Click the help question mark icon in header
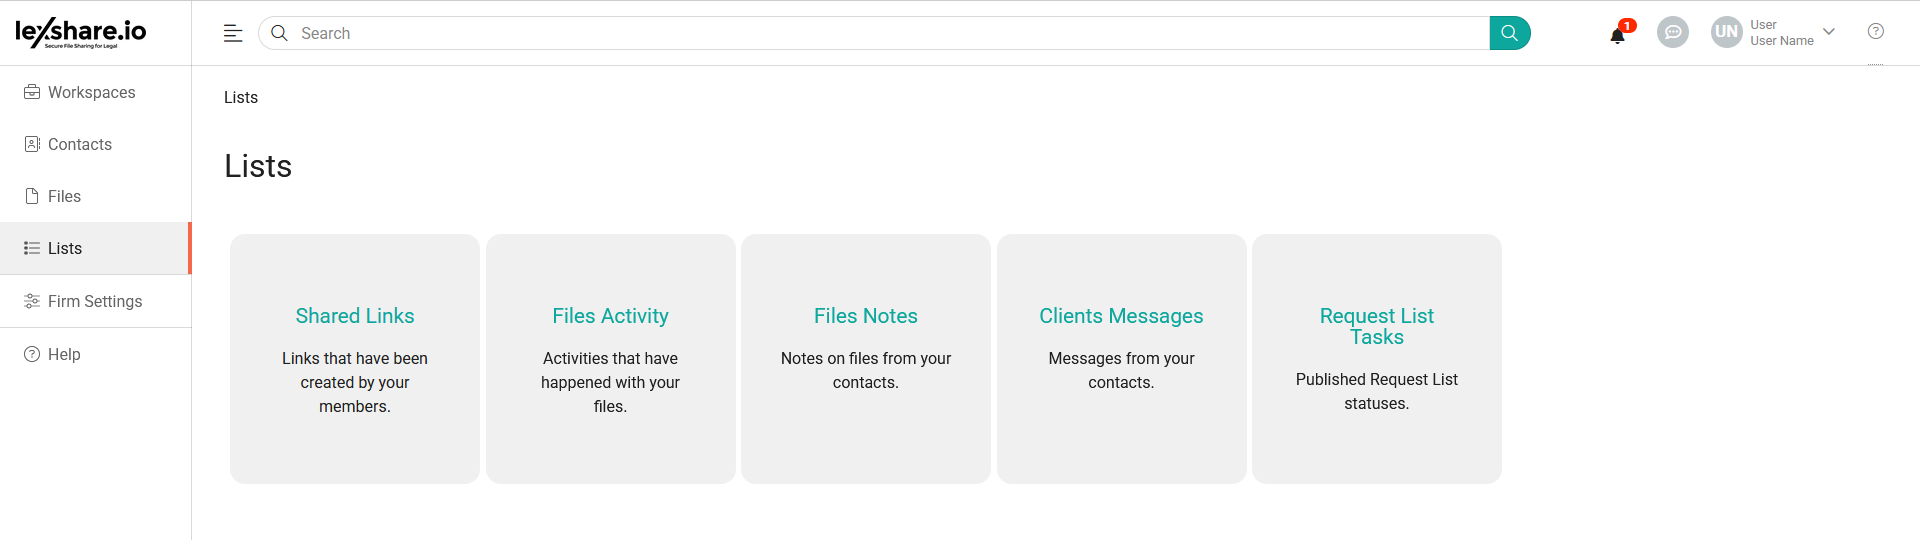The image size is (1920, 540). point(1875,32)
